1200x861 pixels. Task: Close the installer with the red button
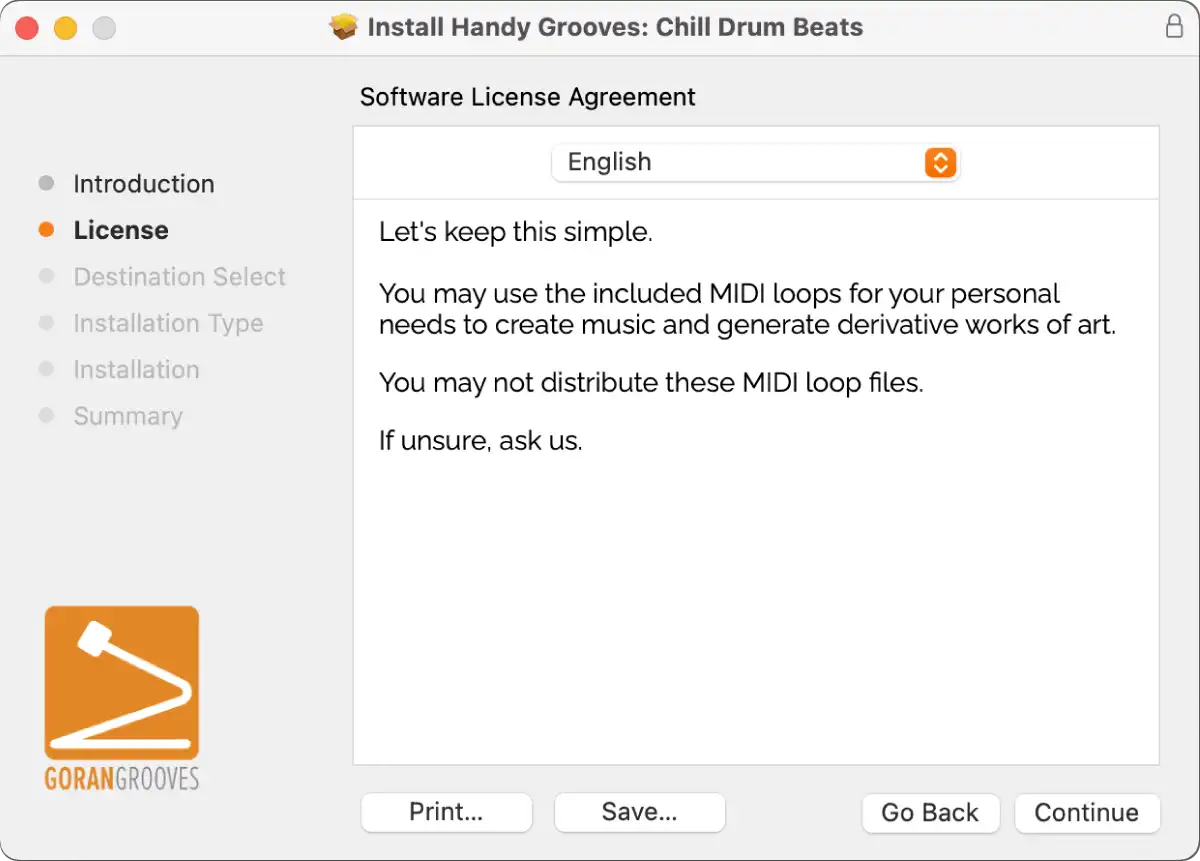point(27,28)
